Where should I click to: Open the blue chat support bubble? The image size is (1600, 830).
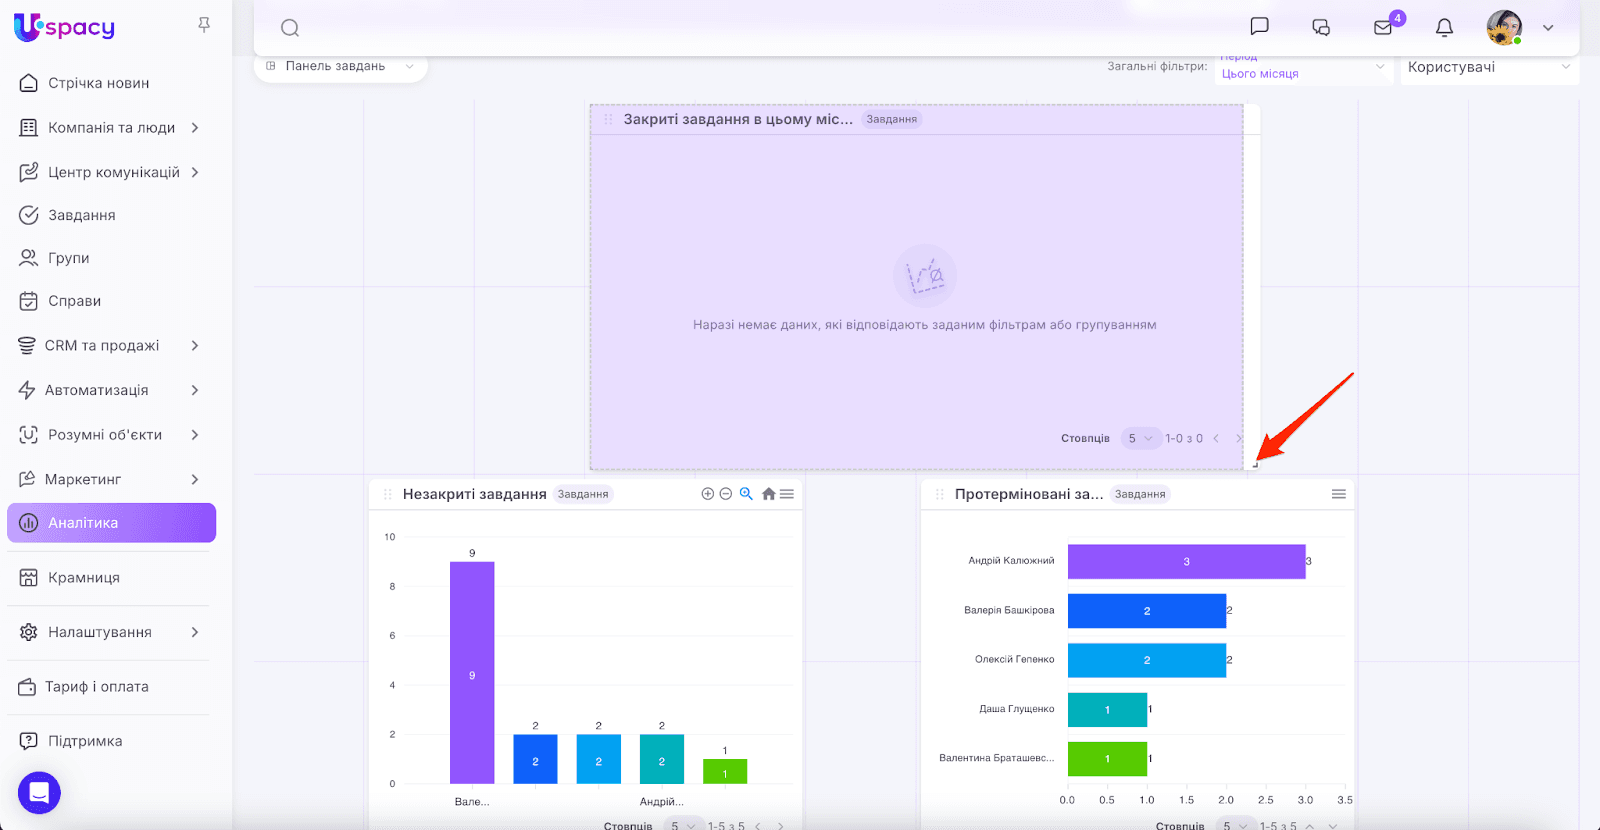[x=39, y=793]
